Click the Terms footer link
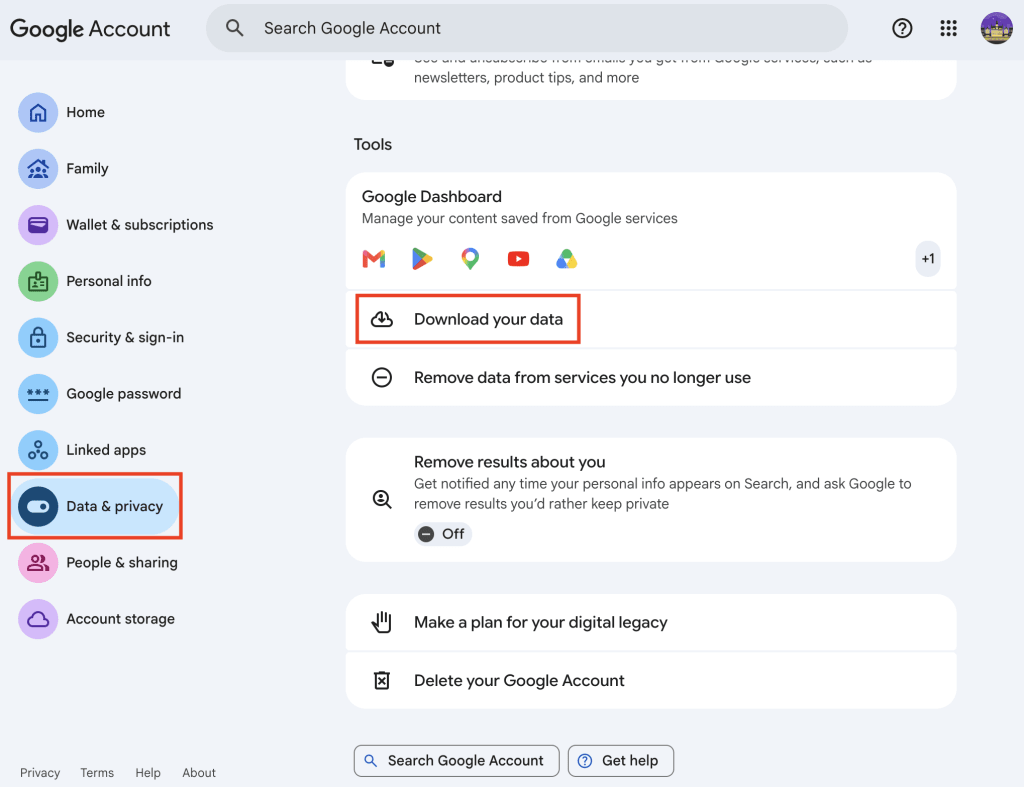The image size is (1024, 787). [x=97, y=773]
